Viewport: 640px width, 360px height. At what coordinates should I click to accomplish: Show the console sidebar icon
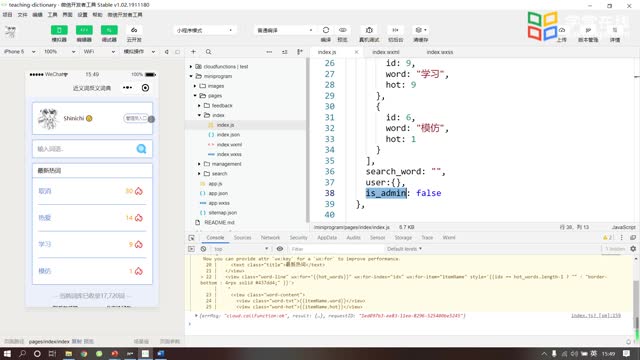[x=191, y=249]
